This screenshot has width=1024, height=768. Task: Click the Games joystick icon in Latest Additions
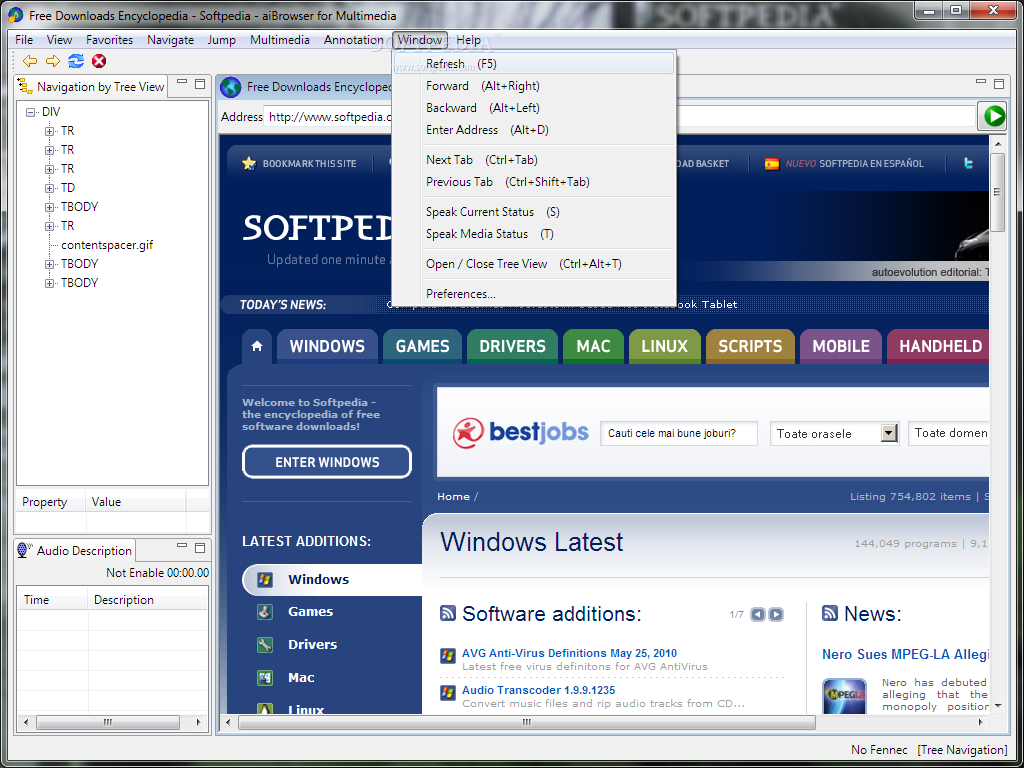(264, 612)
